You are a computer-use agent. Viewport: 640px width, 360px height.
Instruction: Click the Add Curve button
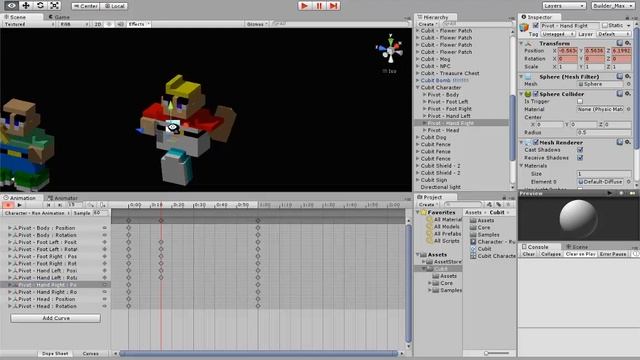[x=56, y=318]
